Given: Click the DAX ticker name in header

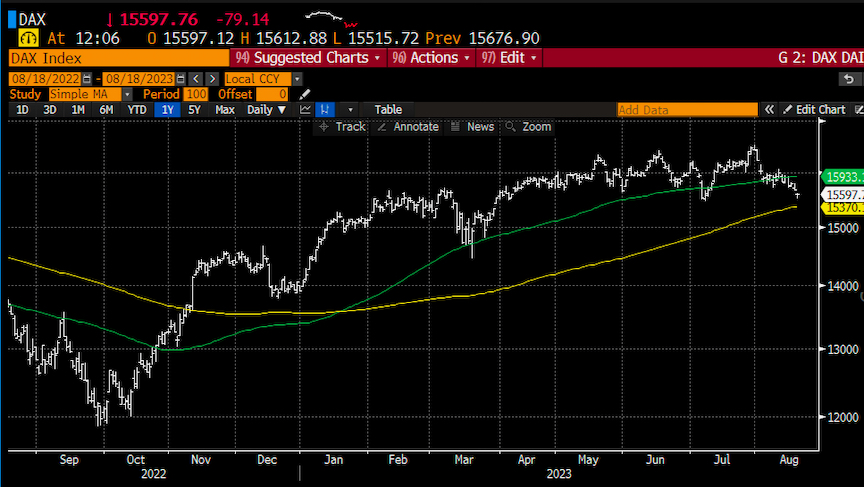Looking at the screenshot, I should 32,20.
